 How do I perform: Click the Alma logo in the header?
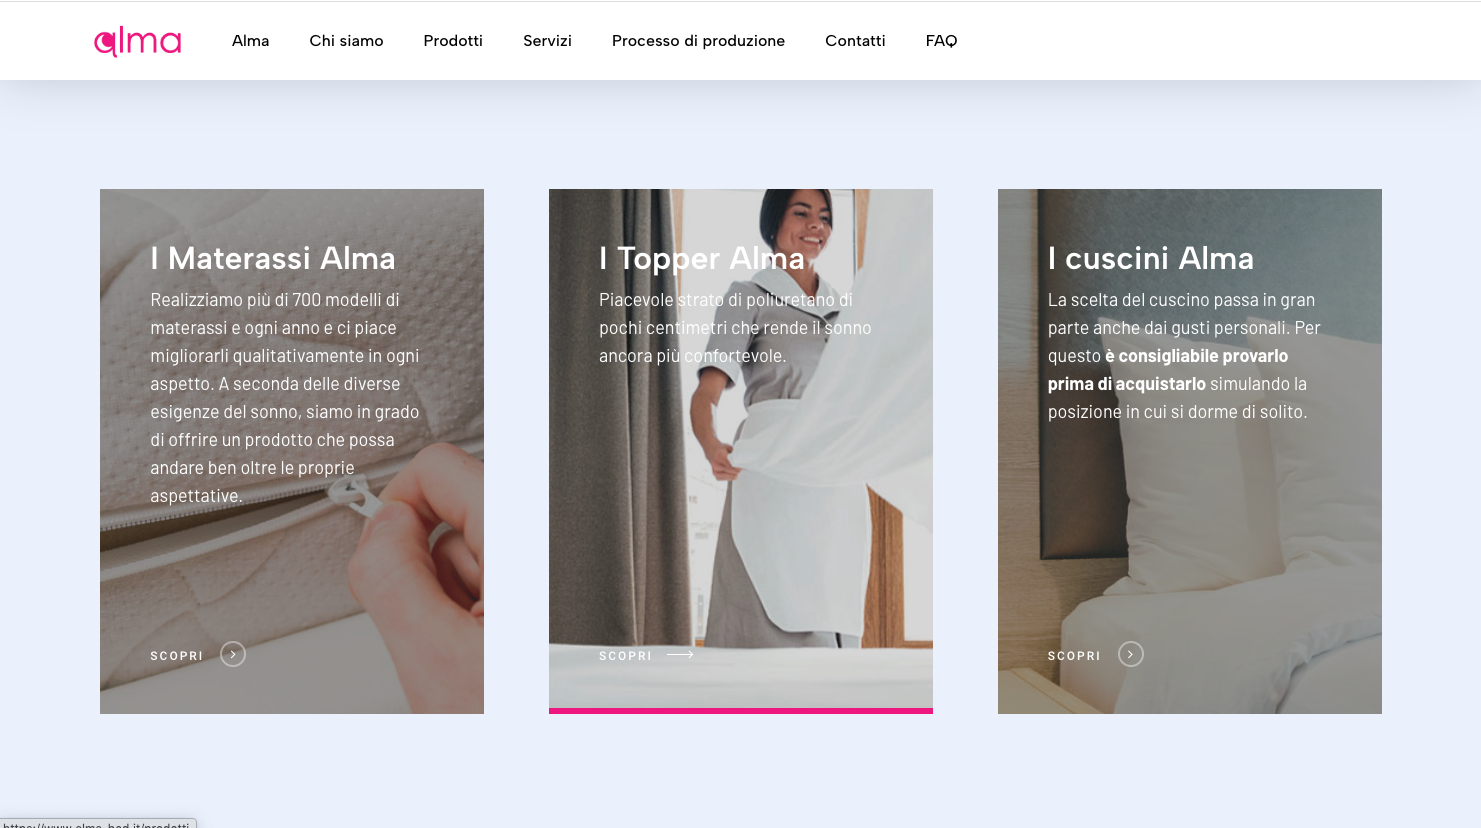tap(137, 41)
